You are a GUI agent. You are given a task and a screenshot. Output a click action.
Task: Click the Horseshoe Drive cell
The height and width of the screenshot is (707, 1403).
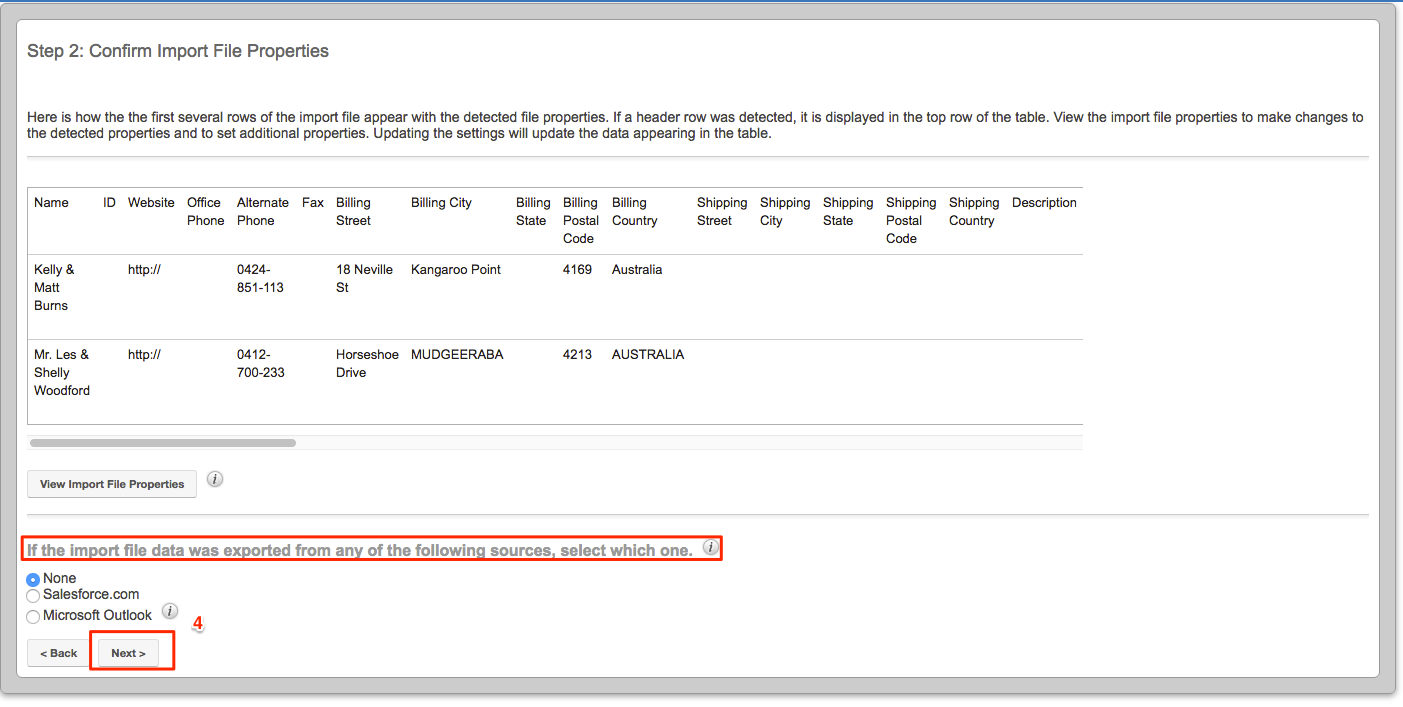pyautogui.click(x=367, y=363)
